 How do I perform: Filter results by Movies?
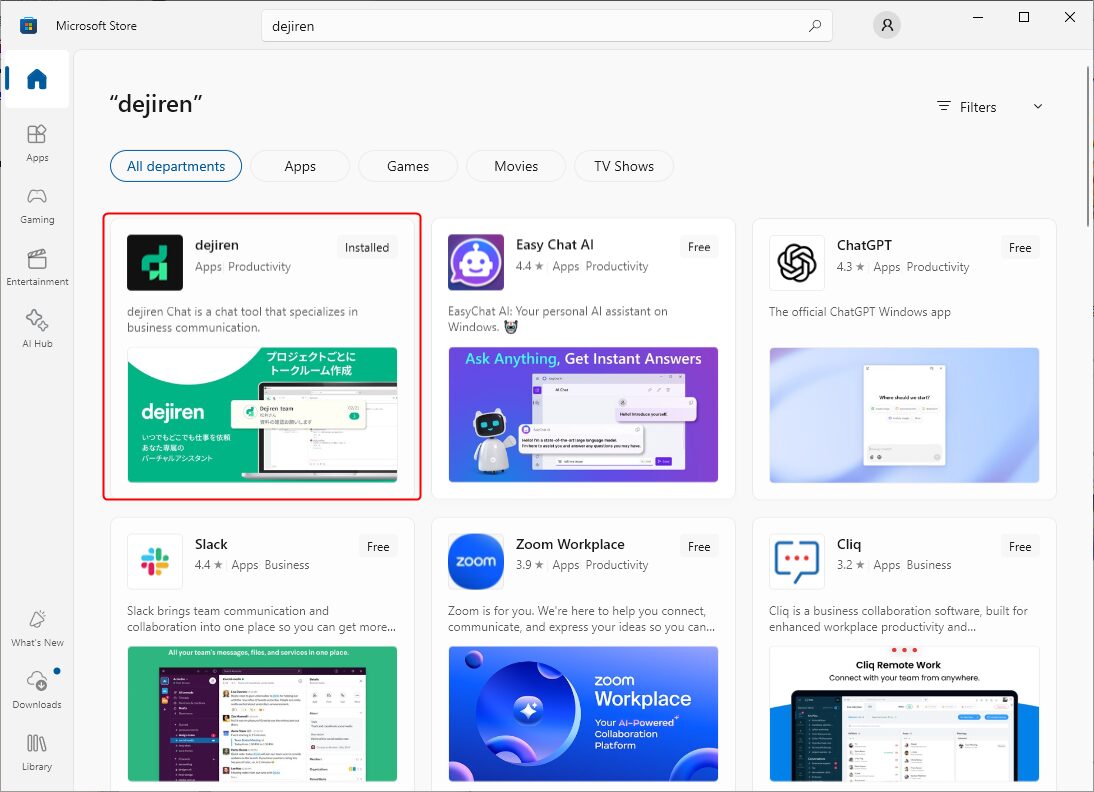click(x=516, y=166)
